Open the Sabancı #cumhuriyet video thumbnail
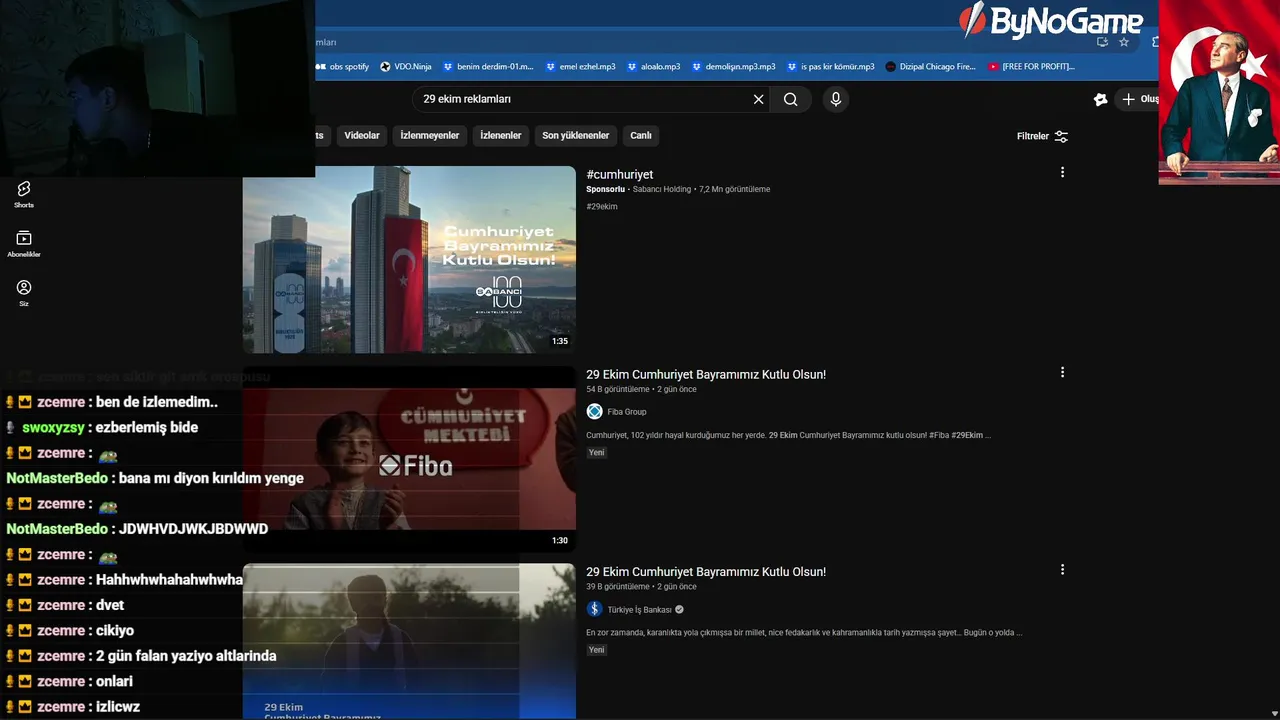The width and height of the screenshot is (1280, 720). [409, 259]
